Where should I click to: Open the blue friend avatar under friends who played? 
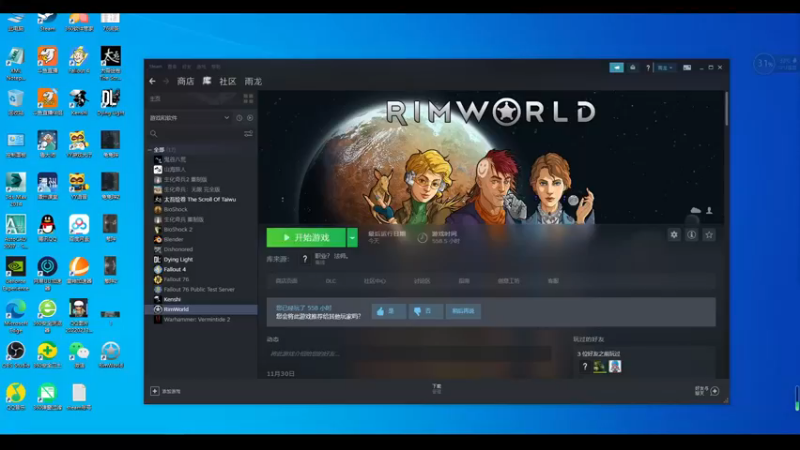click(x=615, y=366)
